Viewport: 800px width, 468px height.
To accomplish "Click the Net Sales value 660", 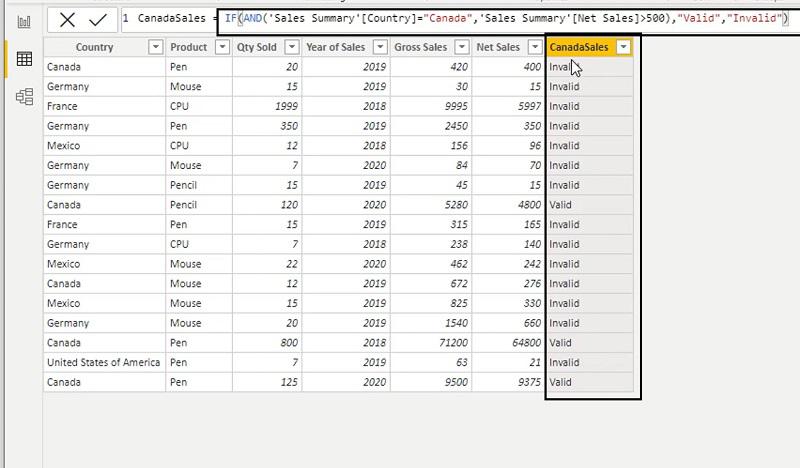I will pos(532,323).
